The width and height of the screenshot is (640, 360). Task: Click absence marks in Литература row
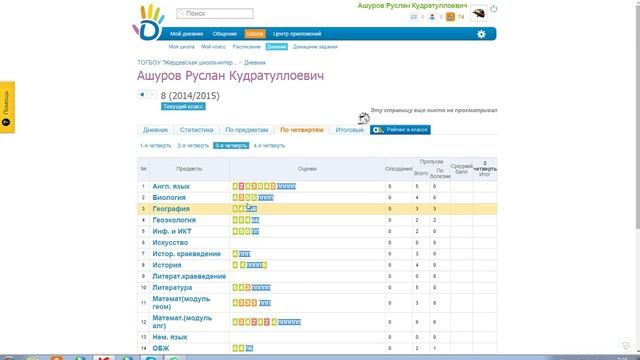261,288
